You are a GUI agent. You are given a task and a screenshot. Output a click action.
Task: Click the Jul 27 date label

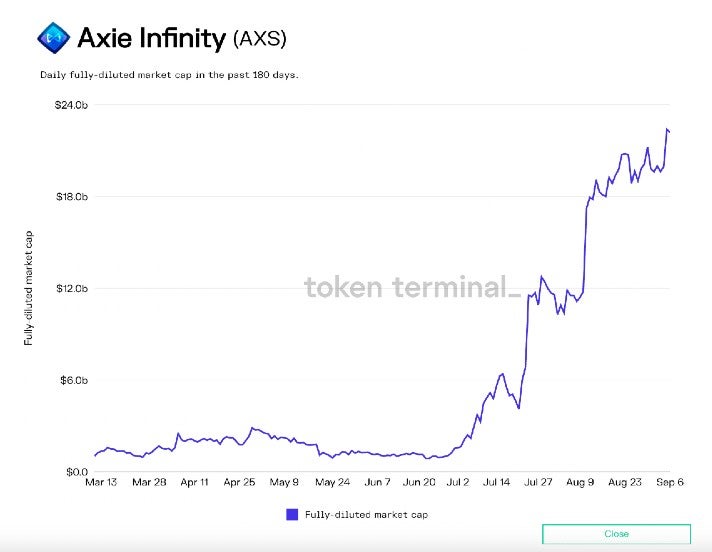click(x=539, y=482)
